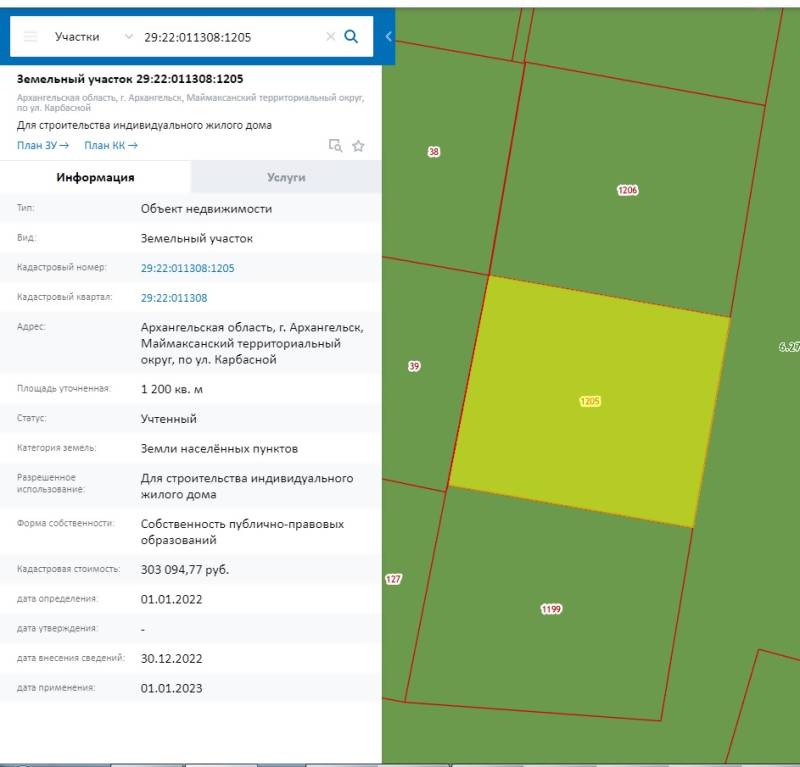
Task: Click parcel 127 label on map
Action: [x=393, y=579]
